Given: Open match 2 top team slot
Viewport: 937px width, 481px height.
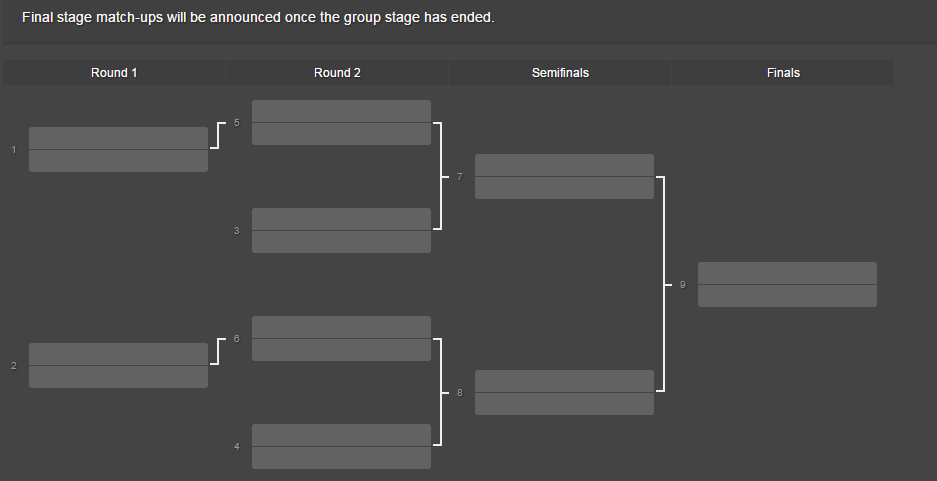Looking at the screenshot, I should 118,354.
